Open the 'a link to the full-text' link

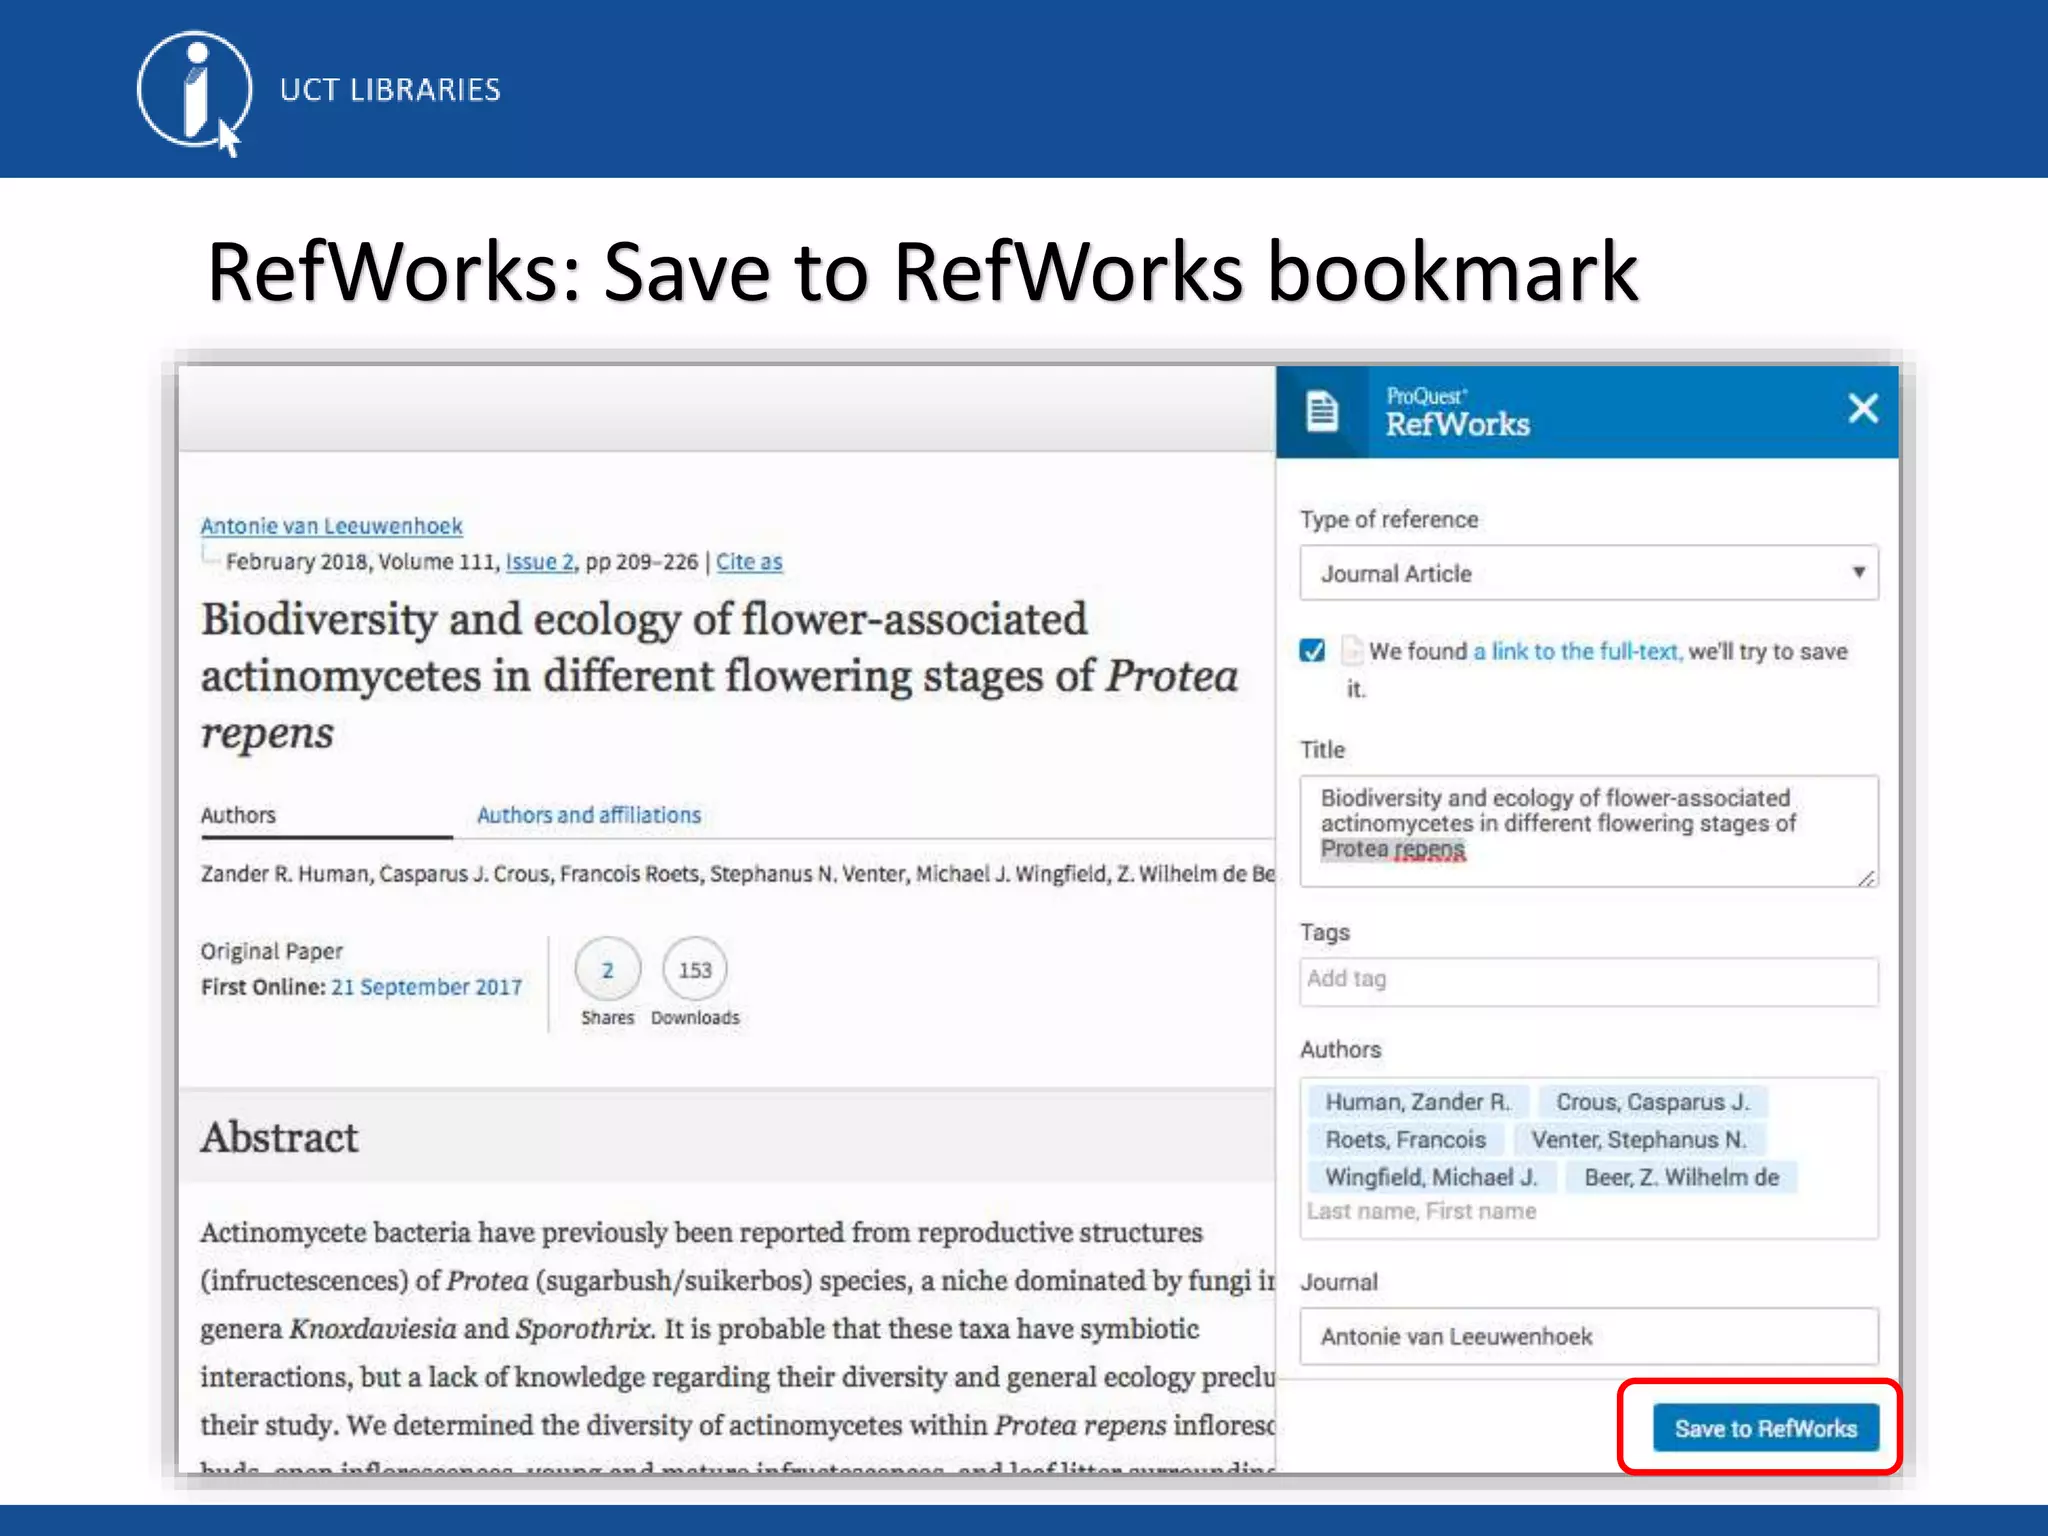pyautogui.click(x=1577, y=651)
